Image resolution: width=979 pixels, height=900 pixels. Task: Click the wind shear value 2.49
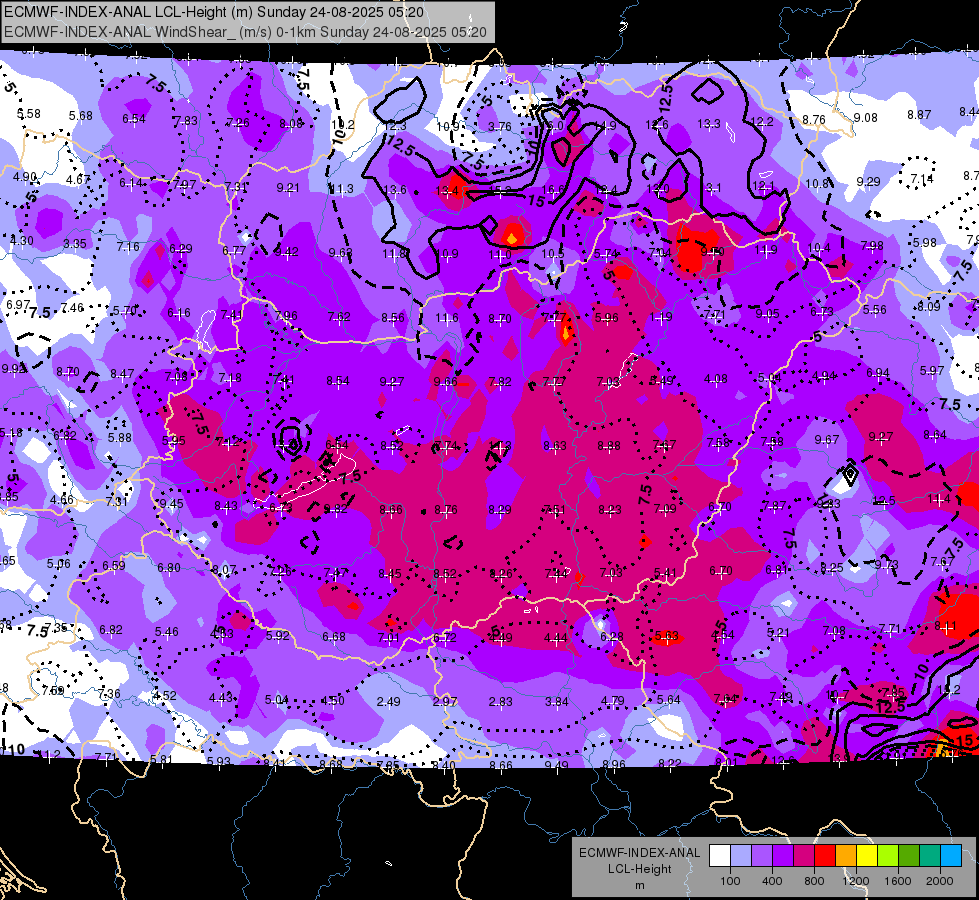click(388, 702)
